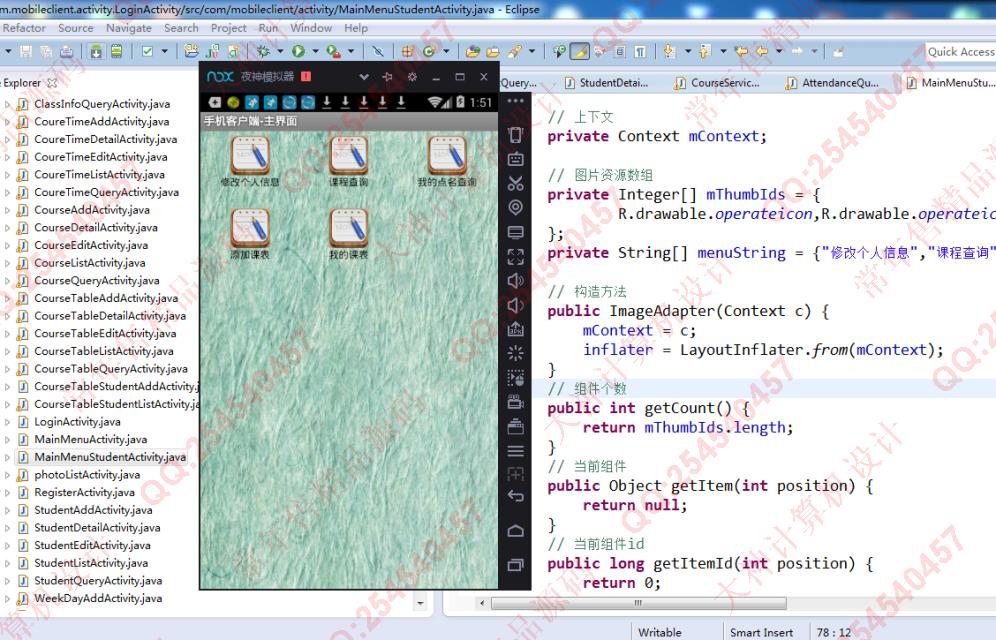Viewport: 996px width, 640px height.
Task: Tap 课程查询 app icon in emulator
Action: tap(349, 161)
